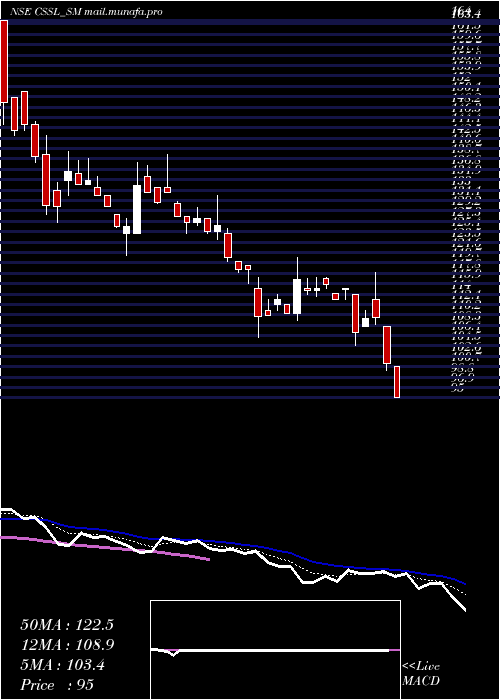
Task: Click the end of the blue moving average line
Action: click(x=465, y=583)
